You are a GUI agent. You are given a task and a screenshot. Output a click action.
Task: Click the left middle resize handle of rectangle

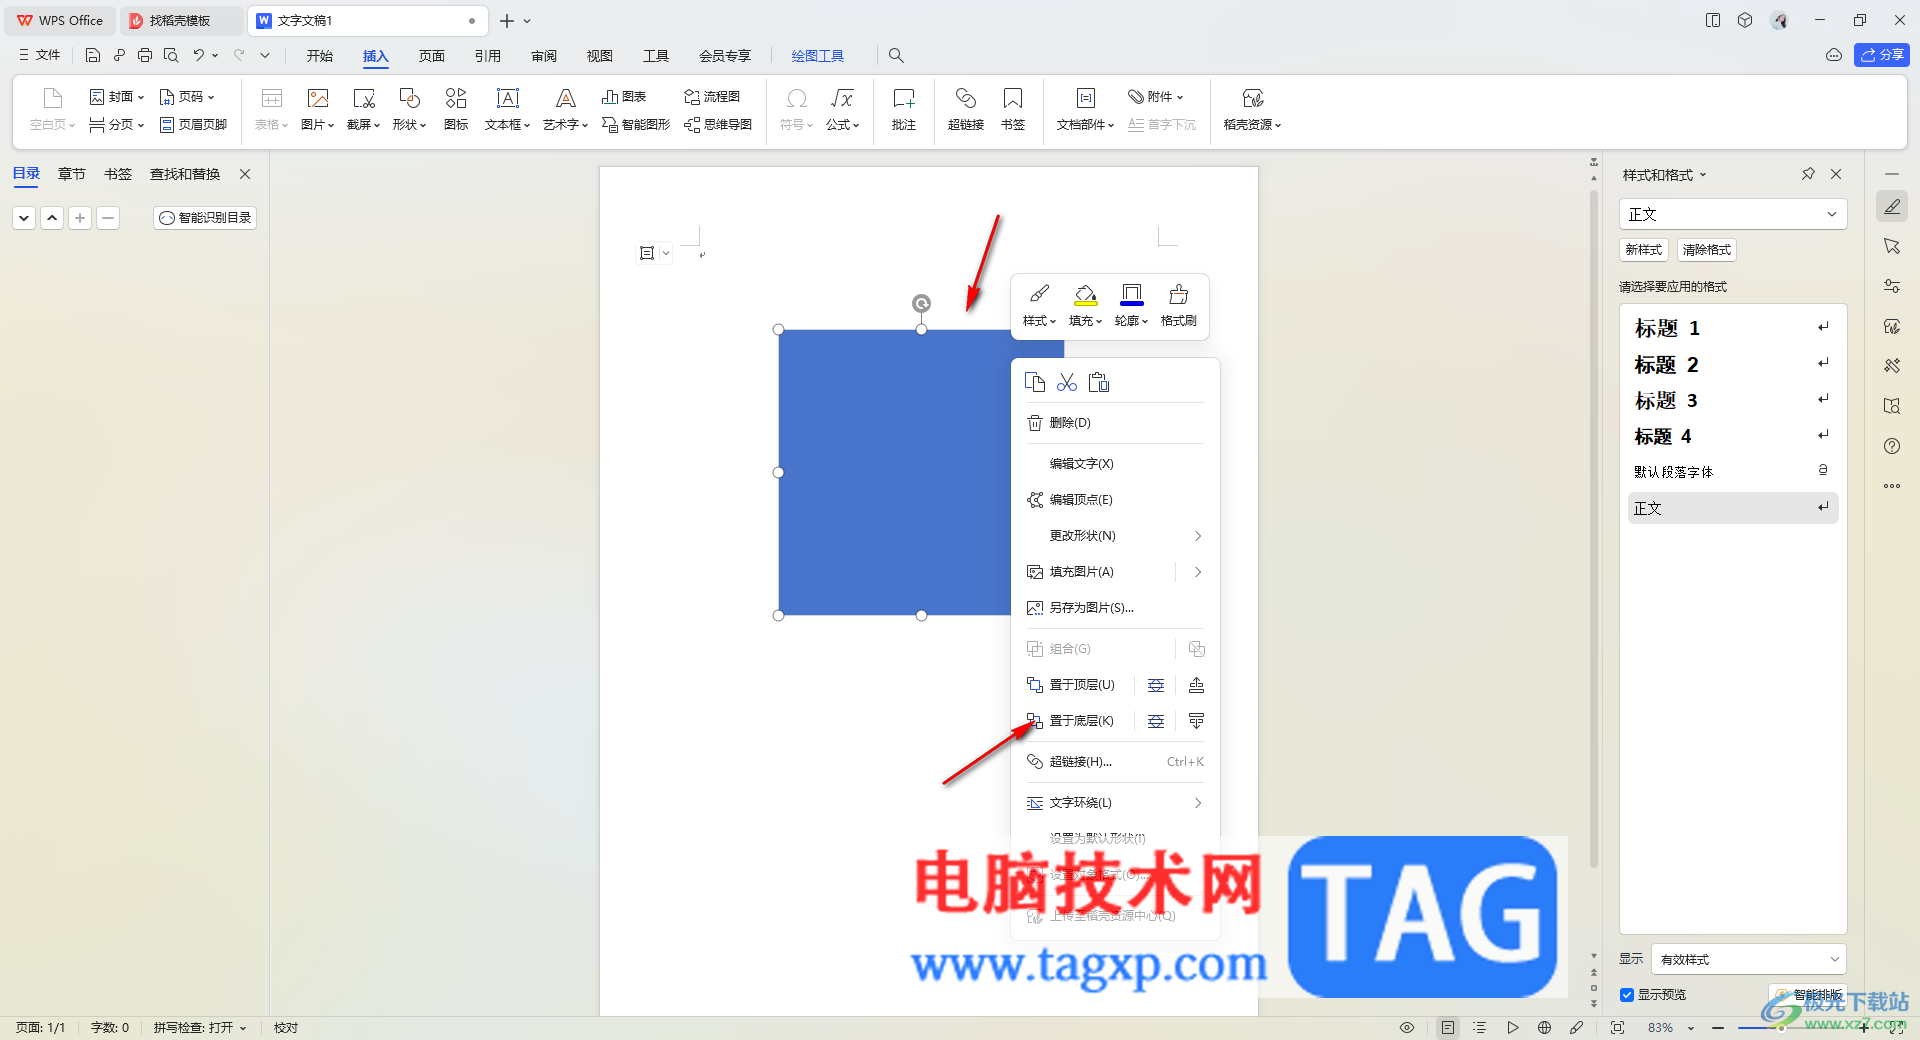pyautogui.click(x=779, y=472)
